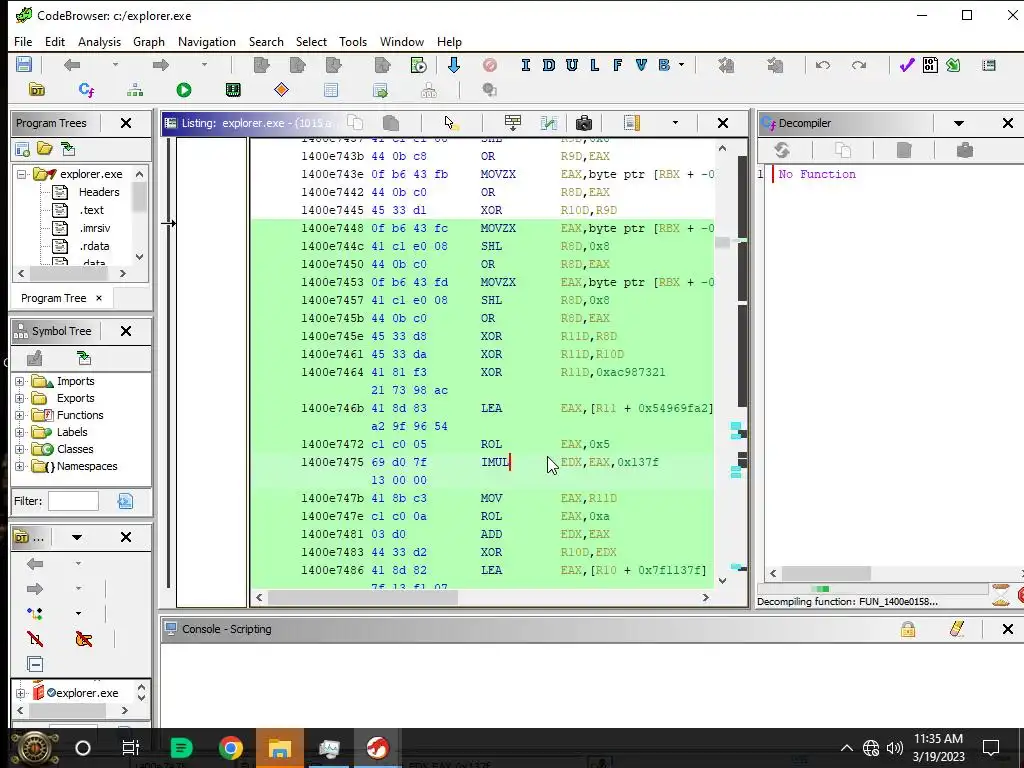Toggle navigate to next Label (L) button

pos(594,65)
